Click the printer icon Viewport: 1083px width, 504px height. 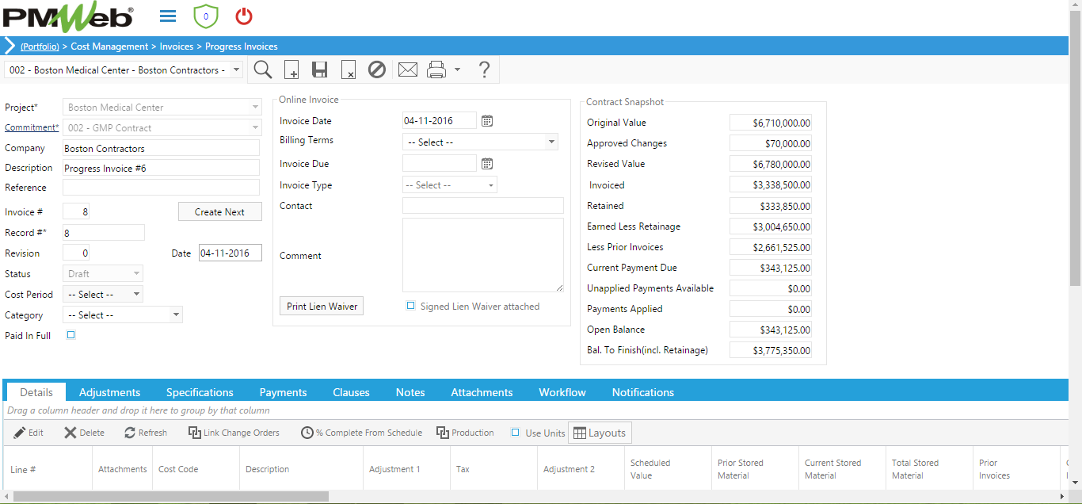click(x=437, y=70)
